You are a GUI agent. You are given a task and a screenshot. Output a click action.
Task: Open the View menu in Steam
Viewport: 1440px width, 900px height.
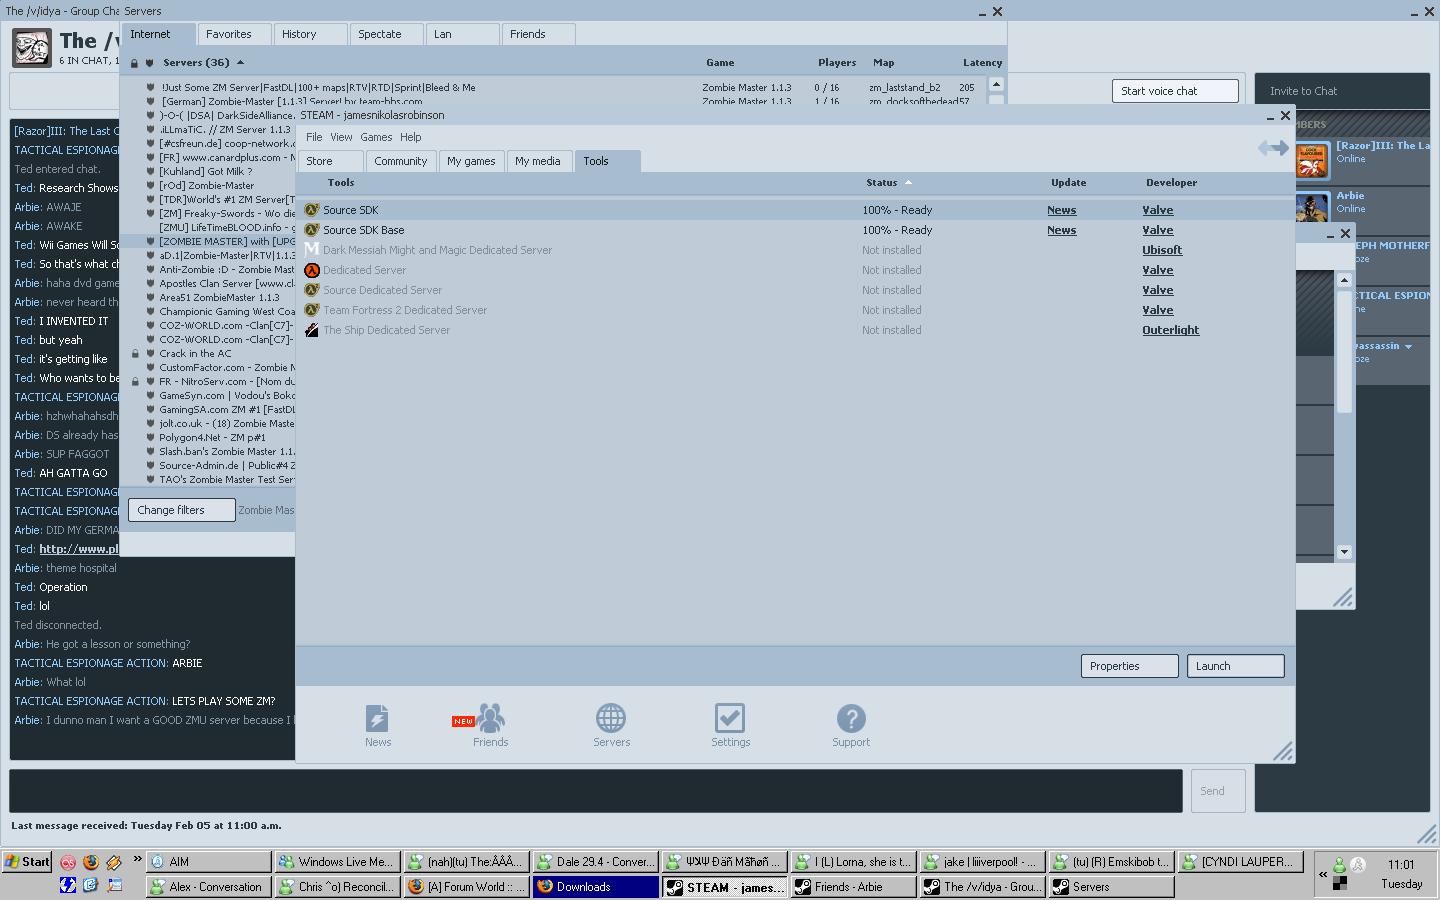(341, 137)
